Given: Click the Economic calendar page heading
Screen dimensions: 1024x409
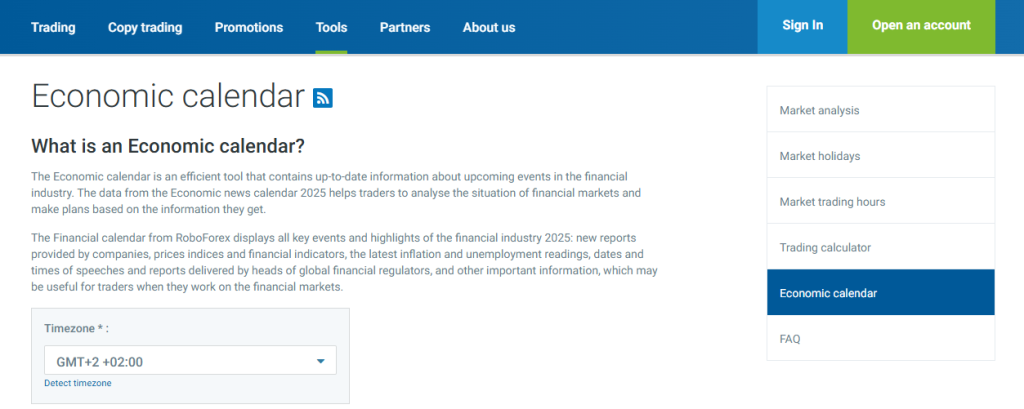Looking at the screenshot, I should coord(168,96).
